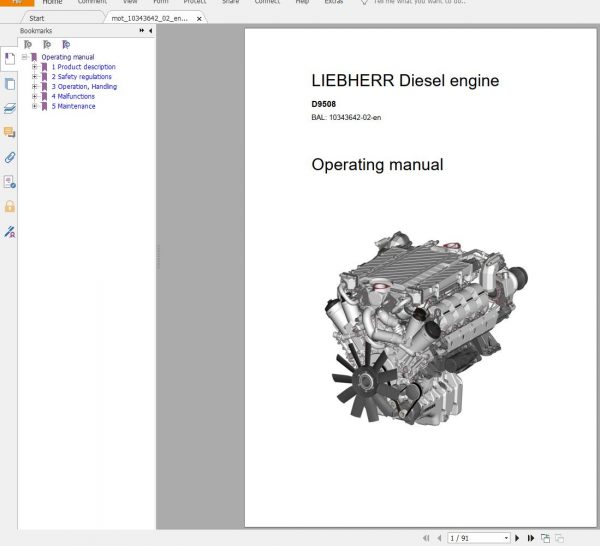The width and height of the screenshot is (600, 546).
Task: Click the orange File button
Action: point(17,2)
